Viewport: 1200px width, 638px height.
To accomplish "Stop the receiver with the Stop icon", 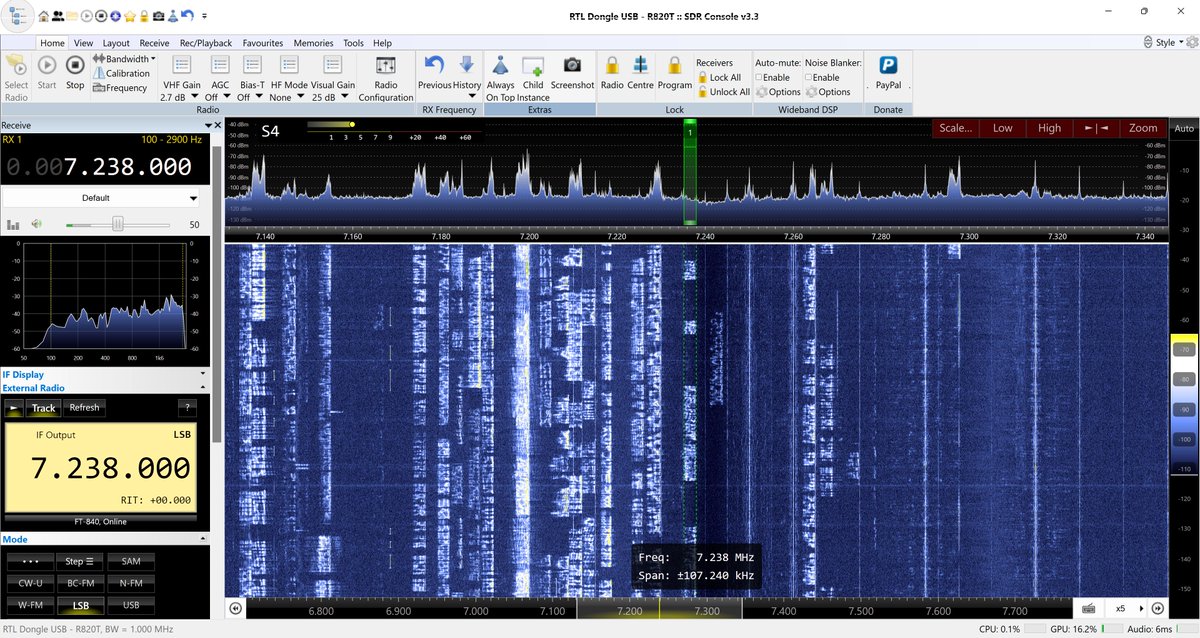I will [x=75, y=75].
